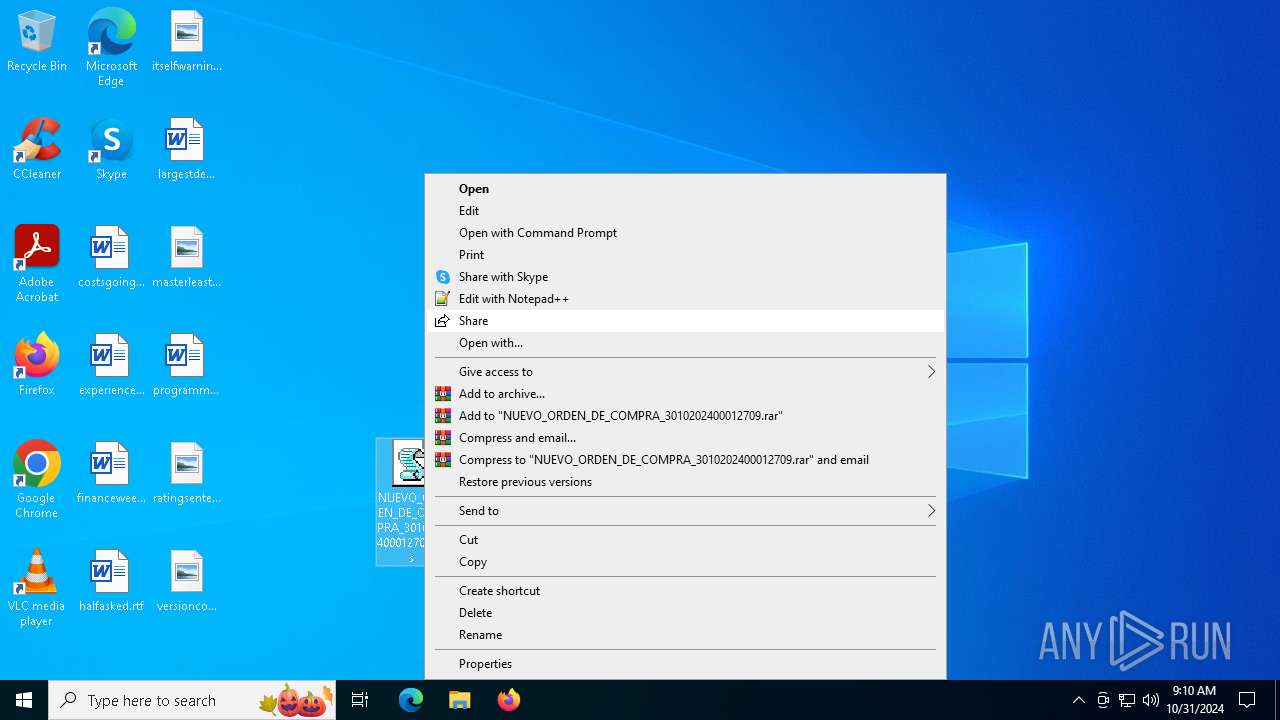Select Share with Skype menu entry
Screen dimensions: 1280x720
685,277
